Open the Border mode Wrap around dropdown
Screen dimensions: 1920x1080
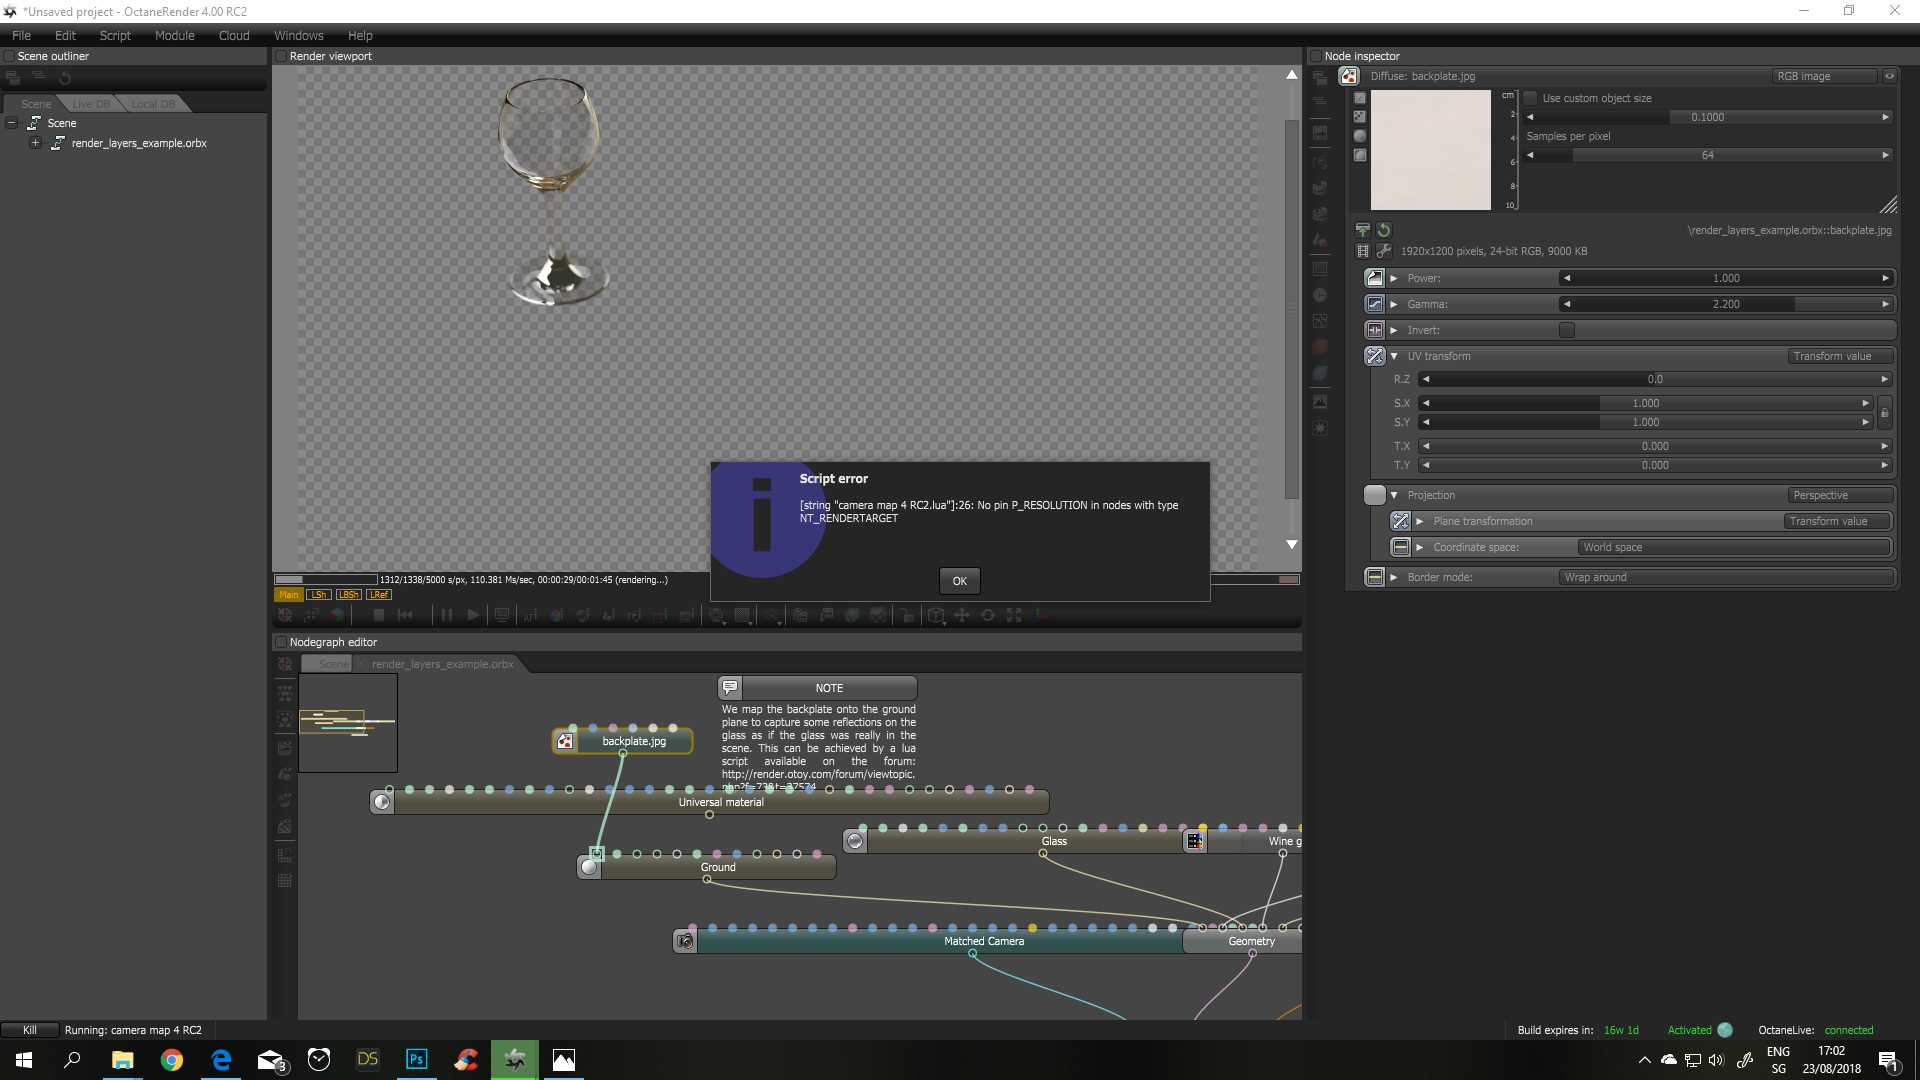(x=1725, y=577)
